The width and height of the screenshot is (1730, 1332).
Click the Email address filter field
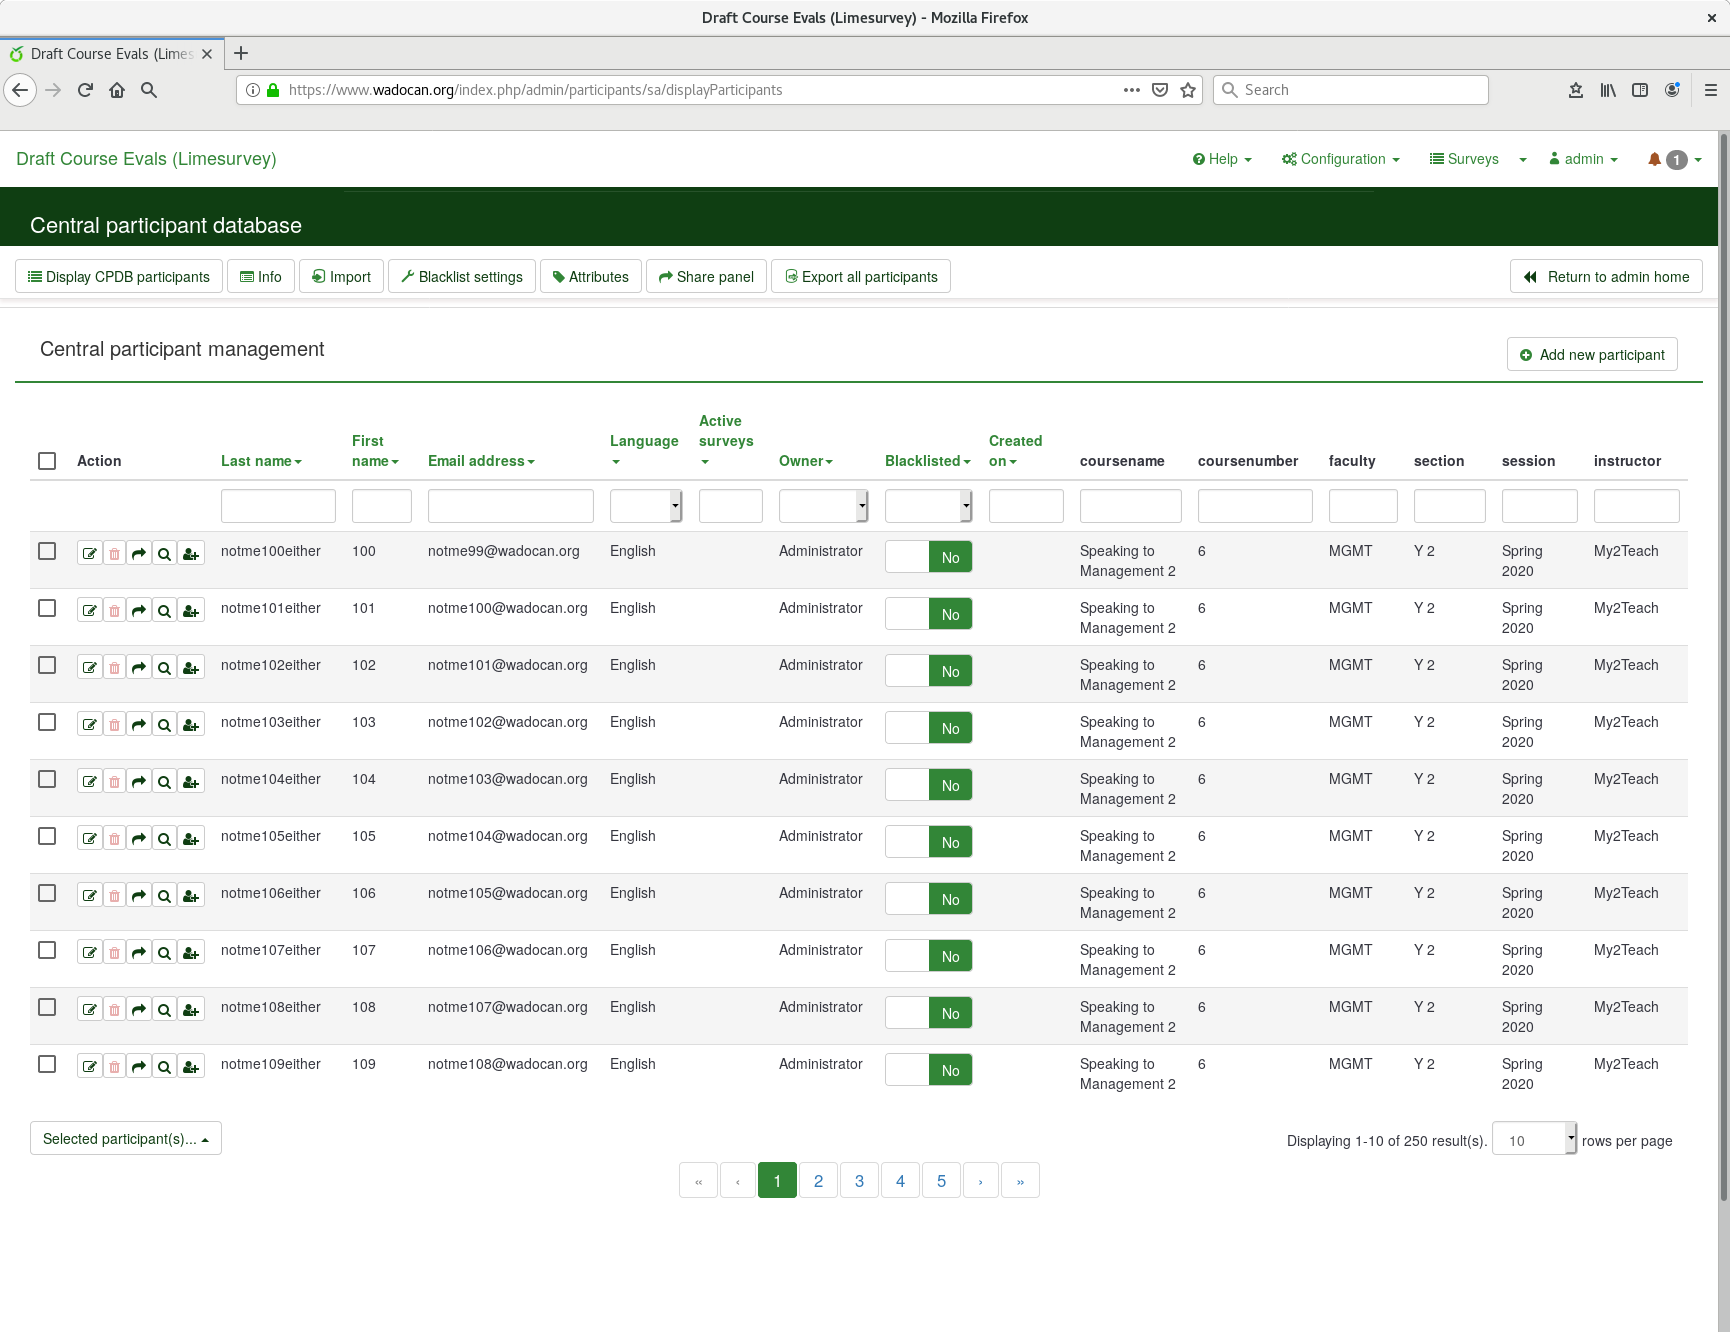tap(510, 506)
